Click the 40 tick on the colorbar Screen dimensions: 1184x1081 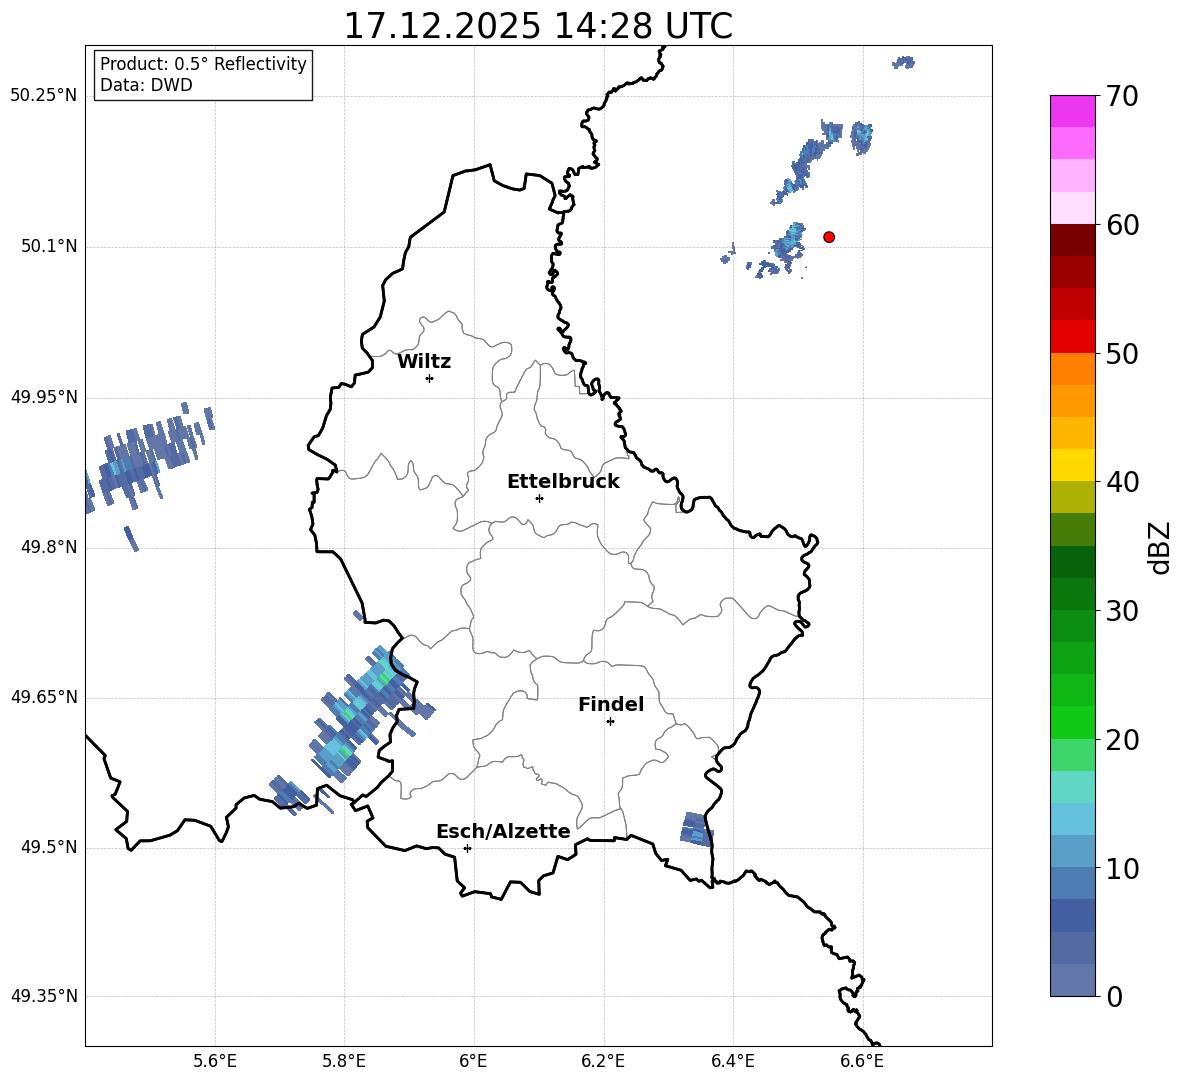[x=1121, y=482]
